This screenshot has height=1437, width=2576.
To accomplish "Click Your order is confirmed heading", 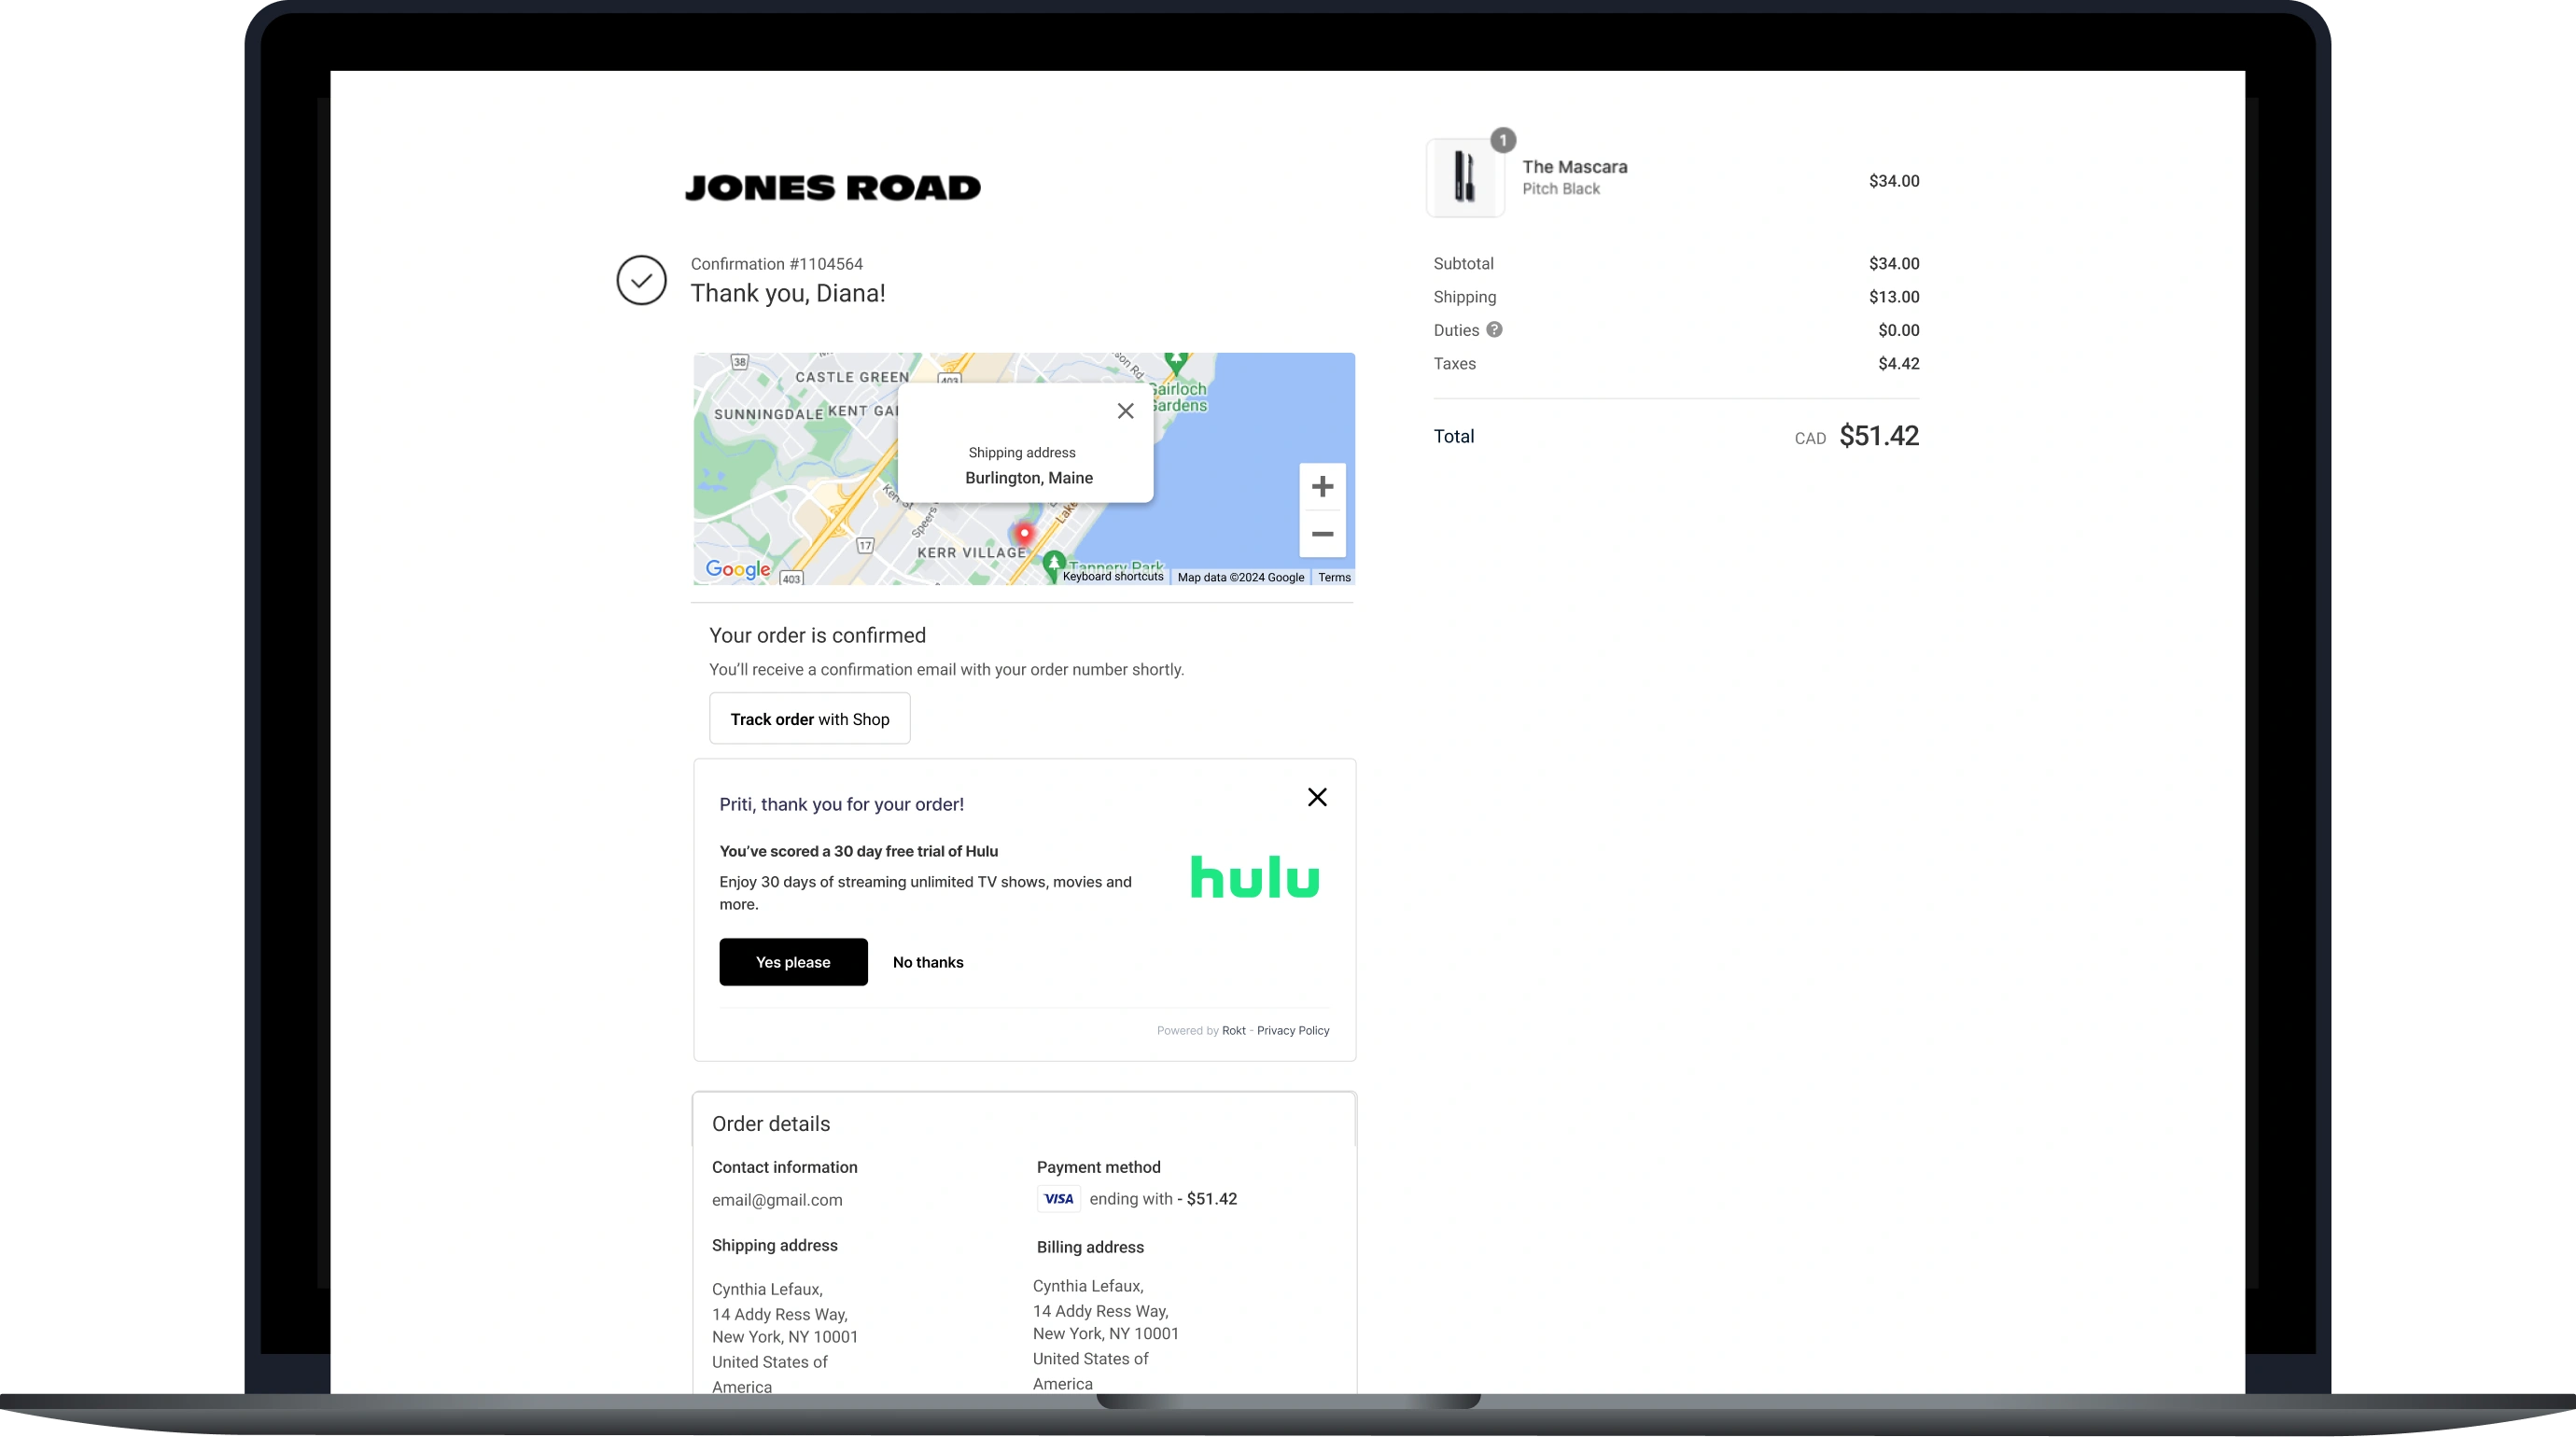I will (817, 636).
